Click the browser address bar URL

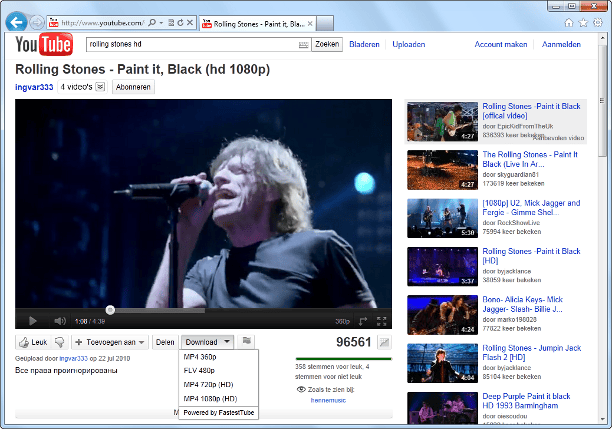(103, 23)
